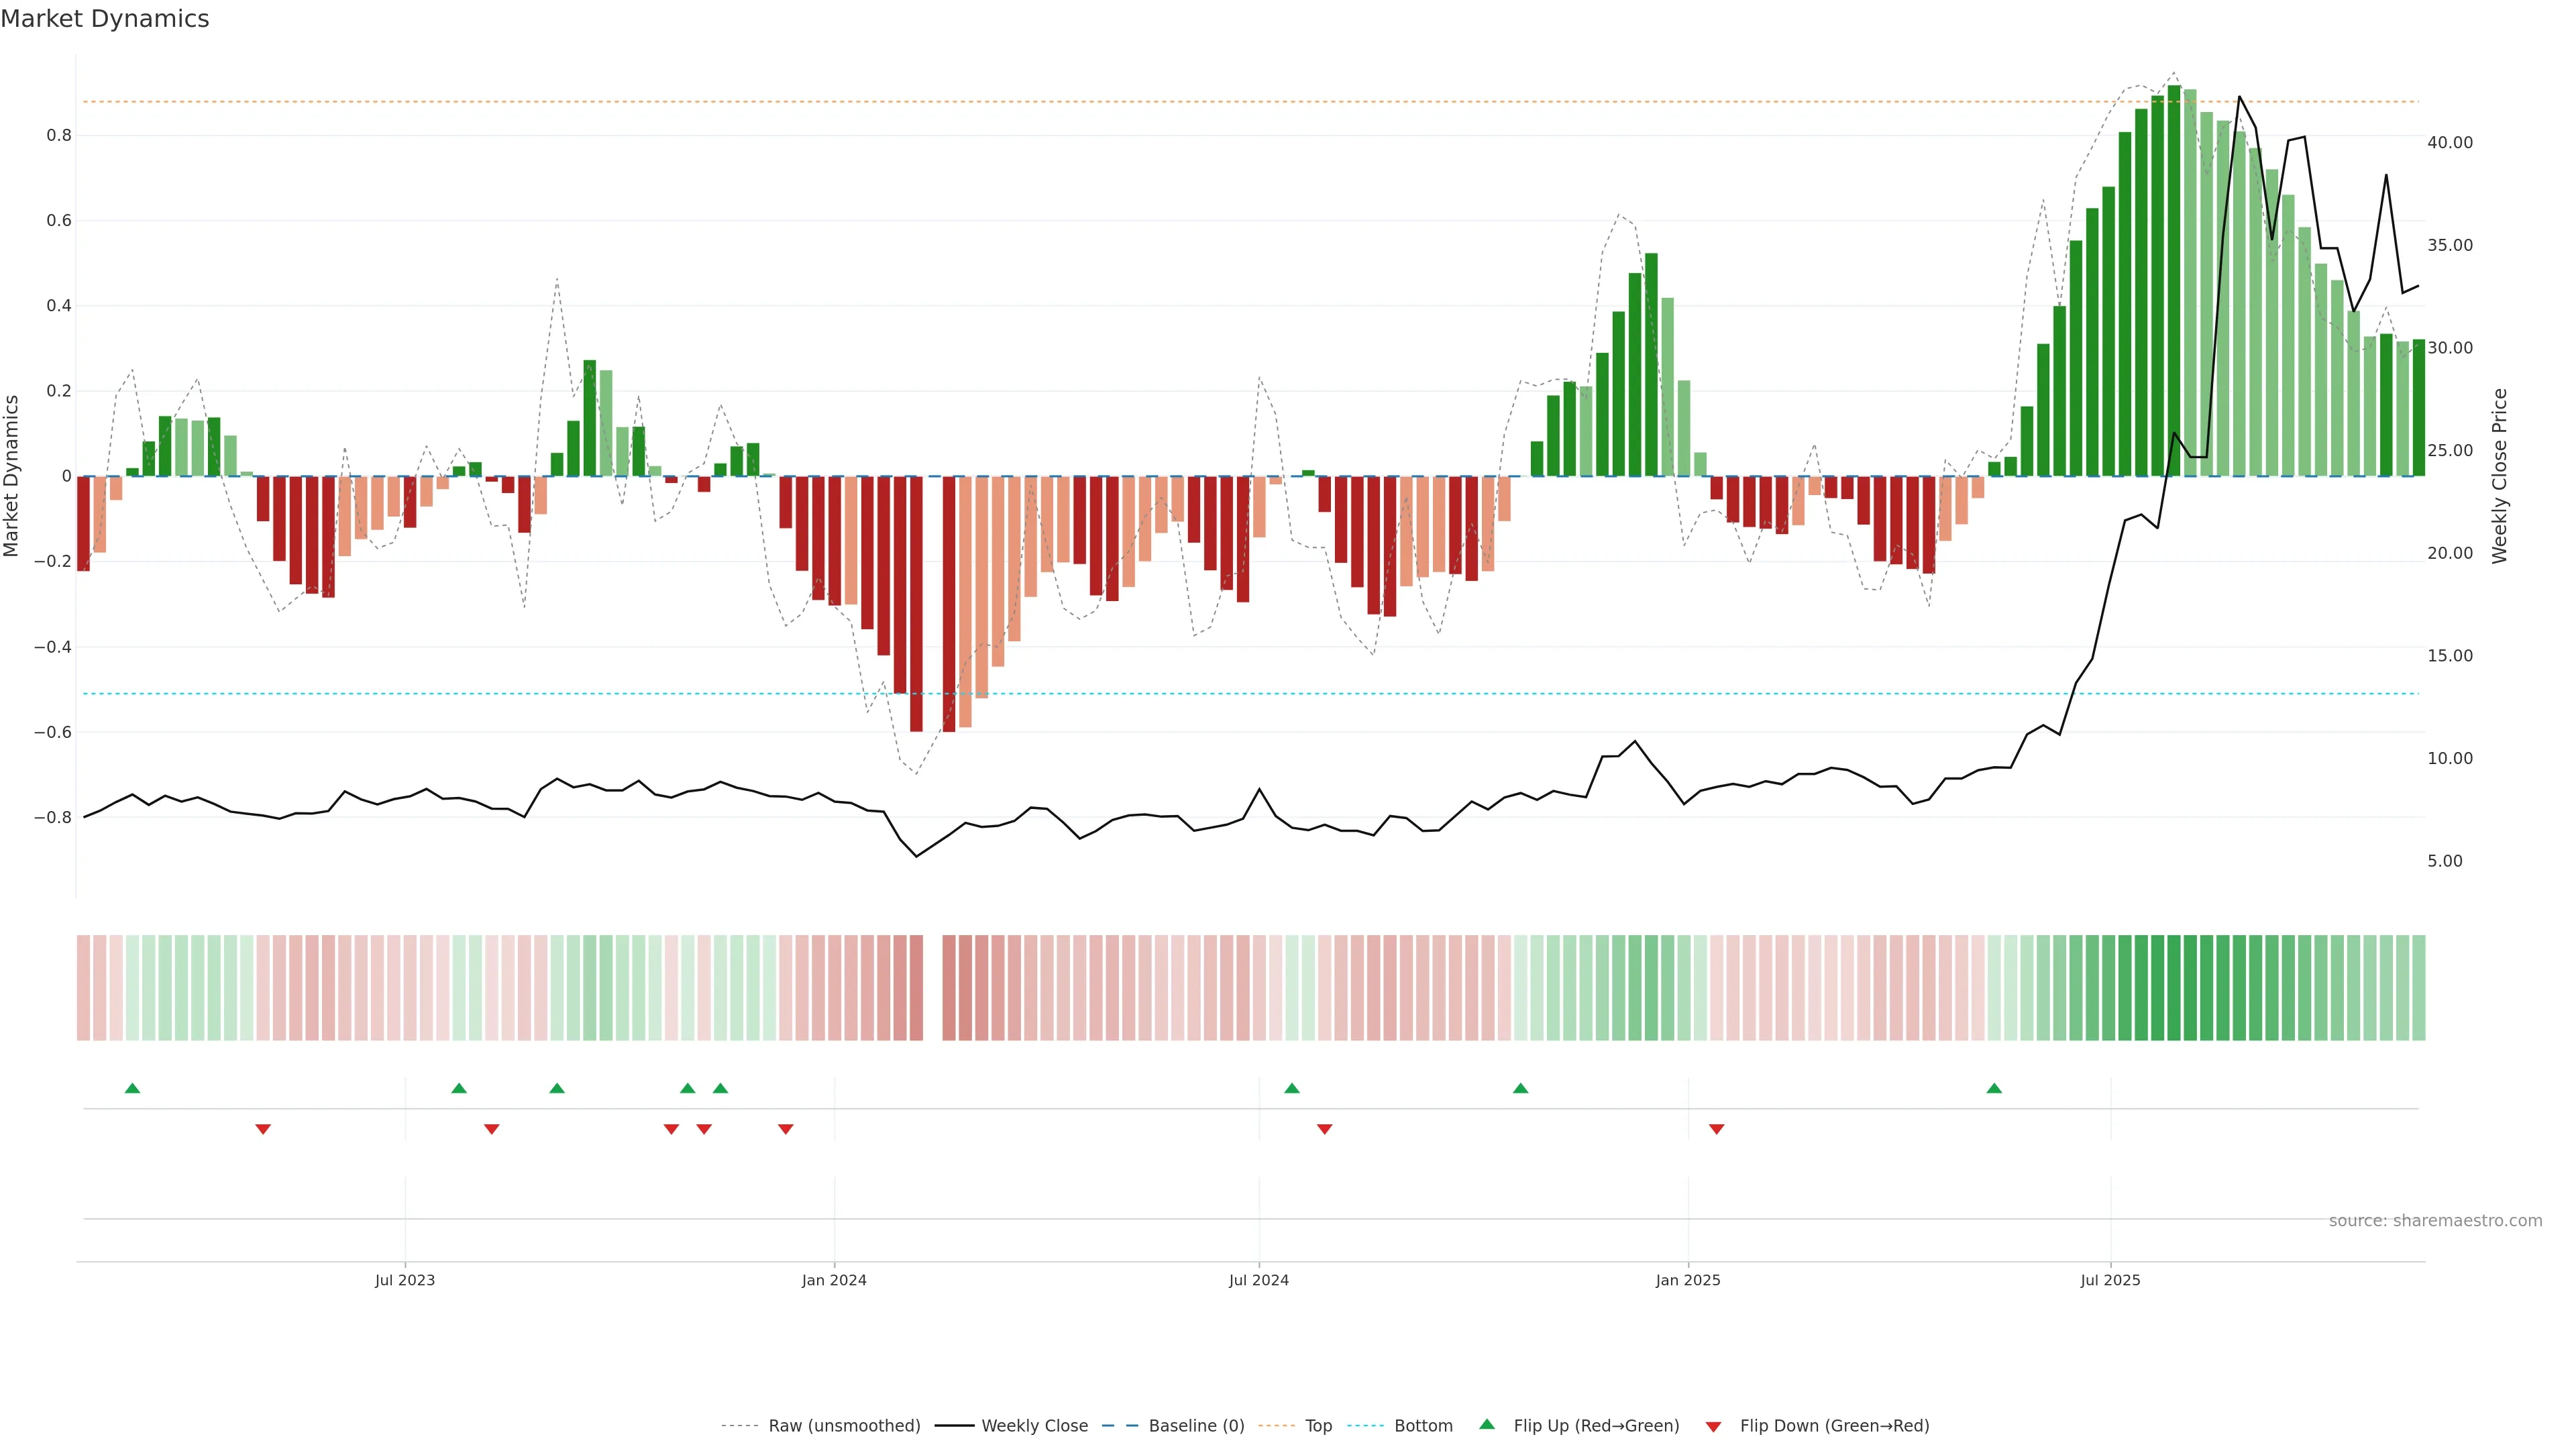Click the orange dashed Top threshold line
This screenshot has width=2576, height=1449.
1000,102
